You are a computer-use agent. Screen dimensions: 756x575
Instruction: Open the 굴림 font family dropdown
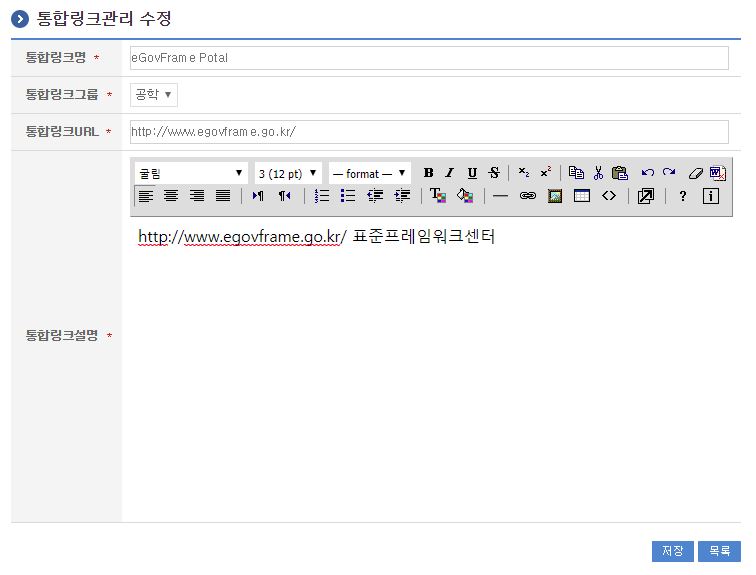(191, 173)
